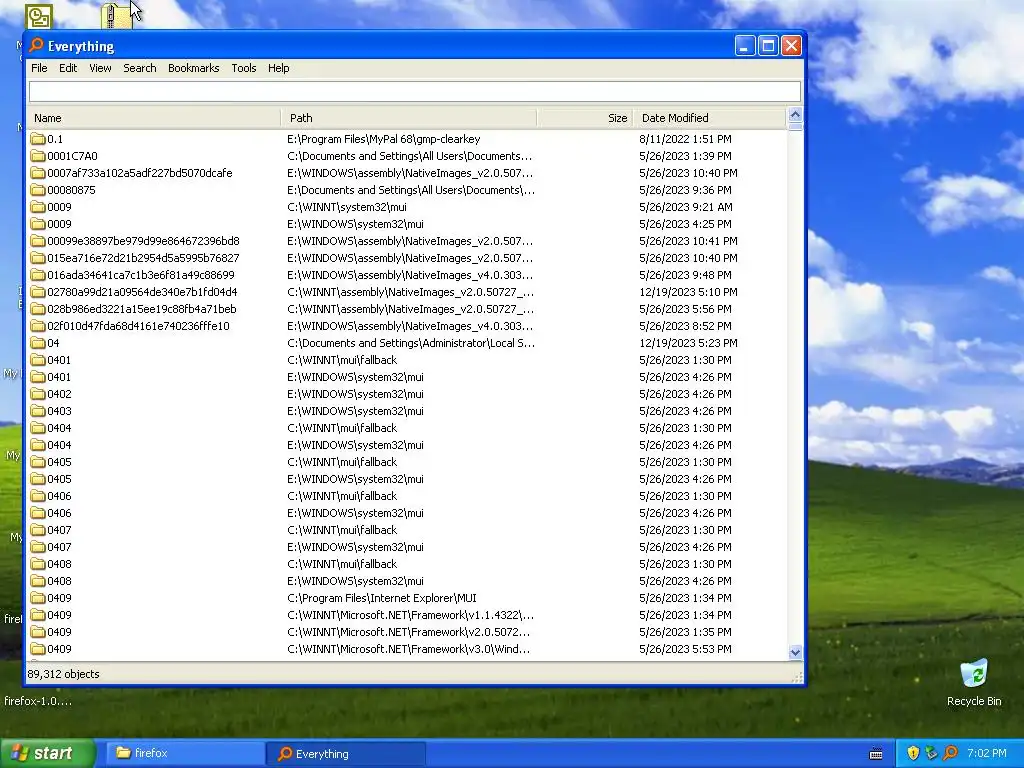Select 0409 row in Internet Explorer\MUI path
The image size is (1024, 768).
coord(408,598)
